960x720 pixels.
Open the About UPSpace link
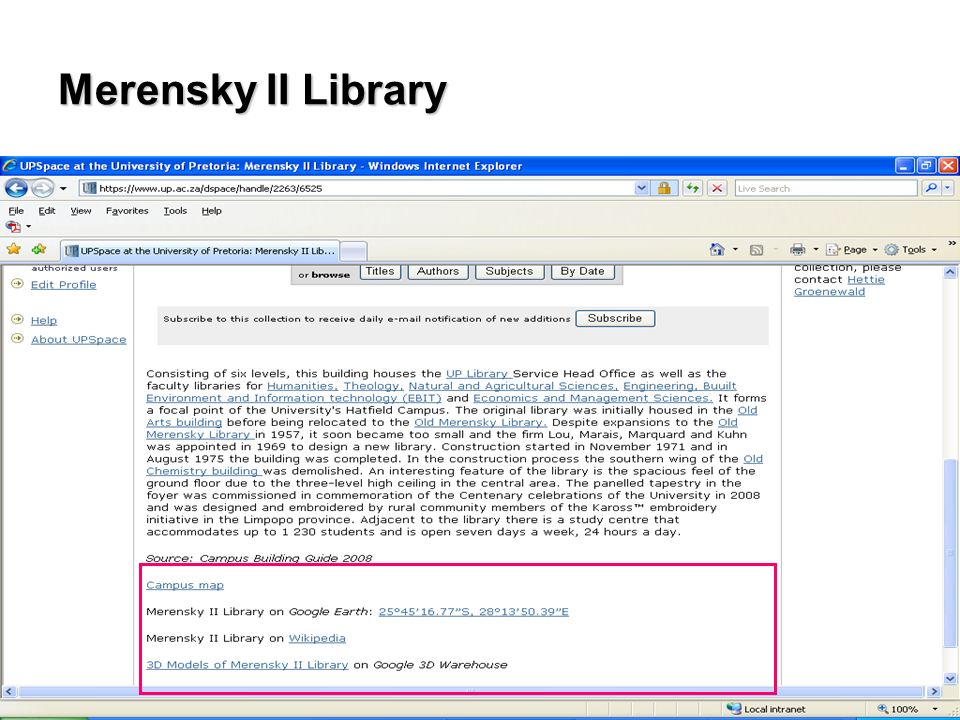(78, 339)
